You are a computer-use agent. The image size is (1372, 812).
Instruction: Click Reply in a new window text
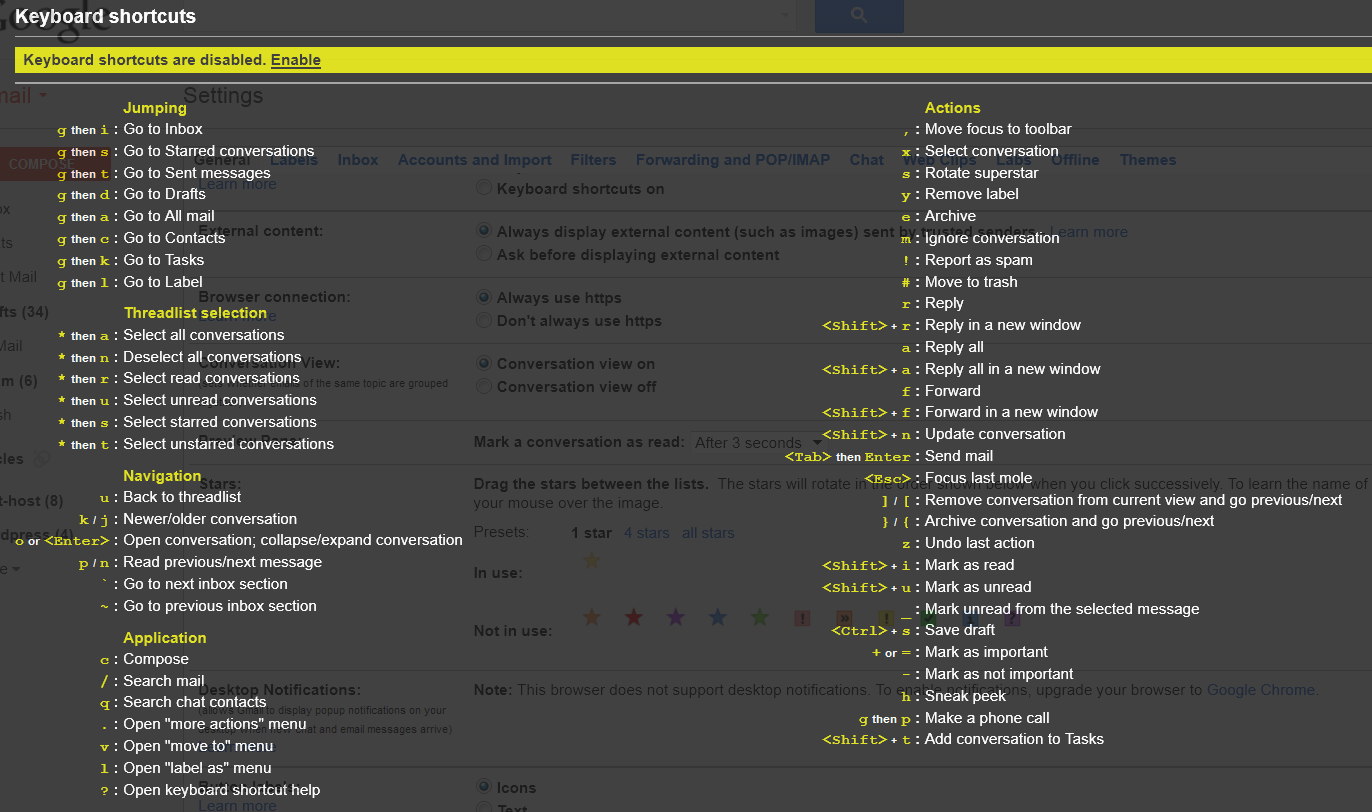pos(1003,325)
